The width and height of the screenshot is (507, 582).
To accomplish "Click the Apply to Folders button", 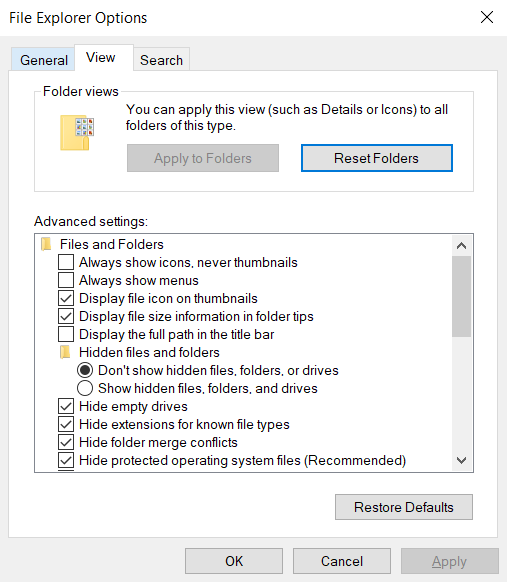I will click(x=203, y=158).
